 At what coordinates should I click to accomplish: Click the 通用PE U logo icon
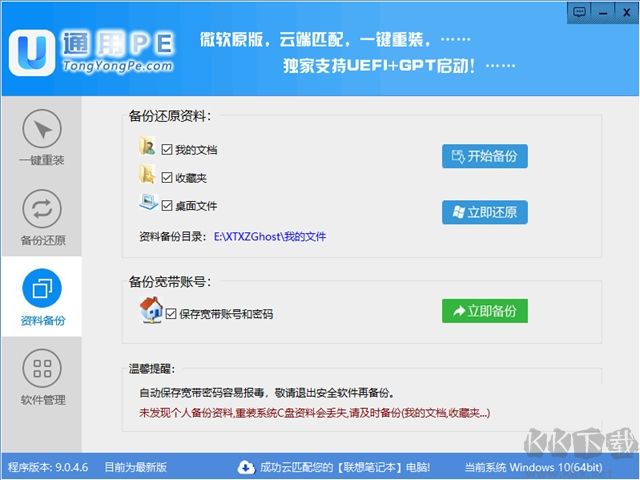coord(32,53)
